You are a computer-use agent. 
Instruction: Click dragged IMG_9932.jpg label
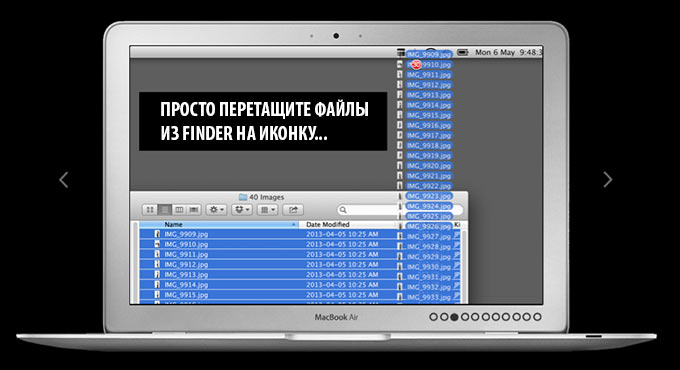point(429,287)
